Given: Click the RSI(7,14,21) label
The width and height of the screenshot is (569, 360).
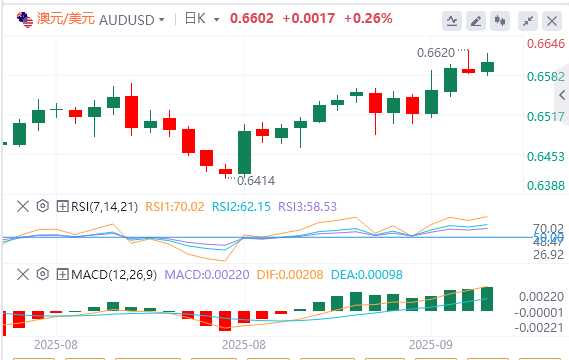Looking at the screenshot, I should [105, 207].
